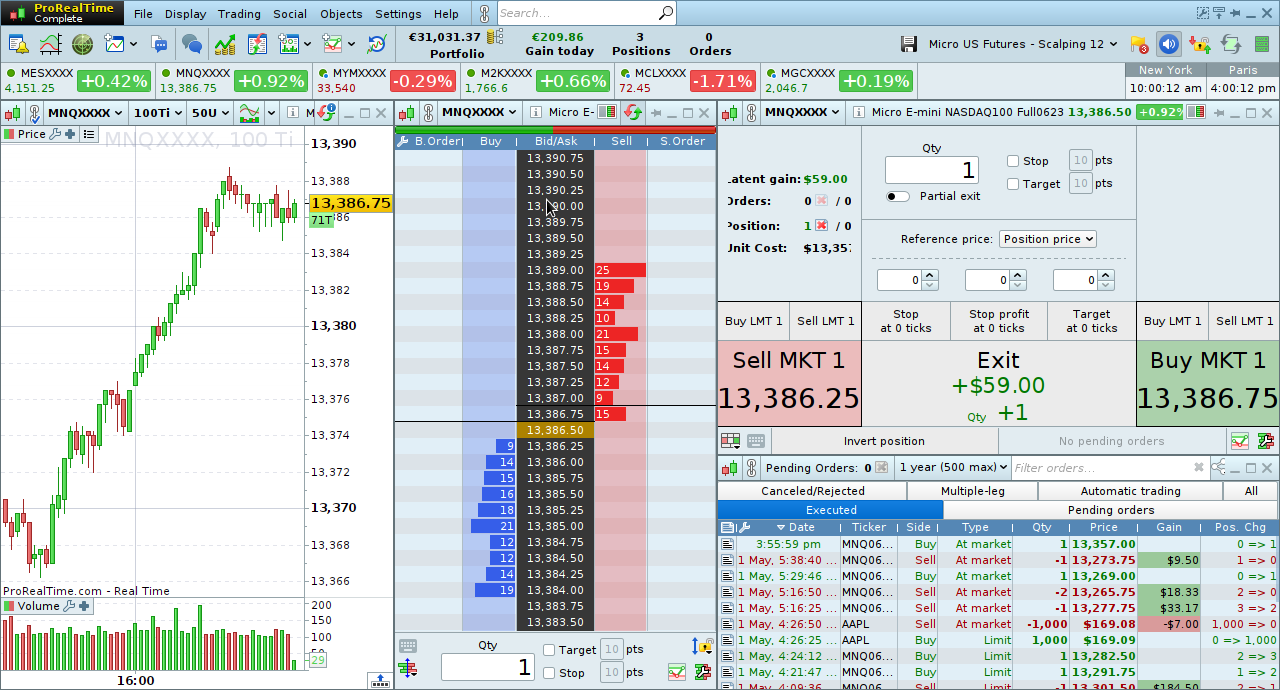Open the MNQXXXX dropdown in trading panel
1280x690 pixels.
click(803, 113)
